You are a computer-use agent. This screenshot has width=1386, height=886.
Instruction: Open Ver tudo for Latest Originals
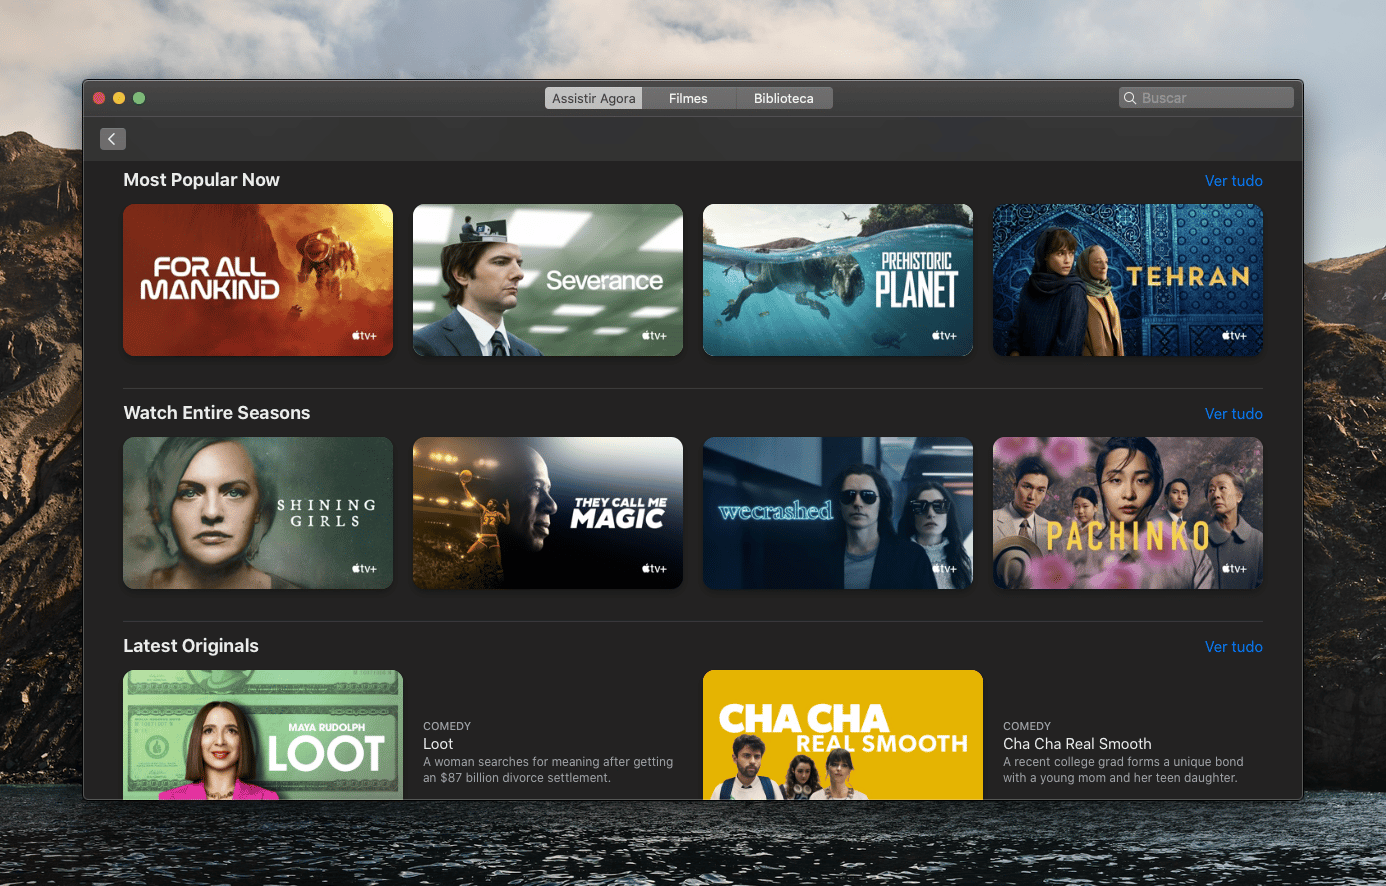[1233, 647]
